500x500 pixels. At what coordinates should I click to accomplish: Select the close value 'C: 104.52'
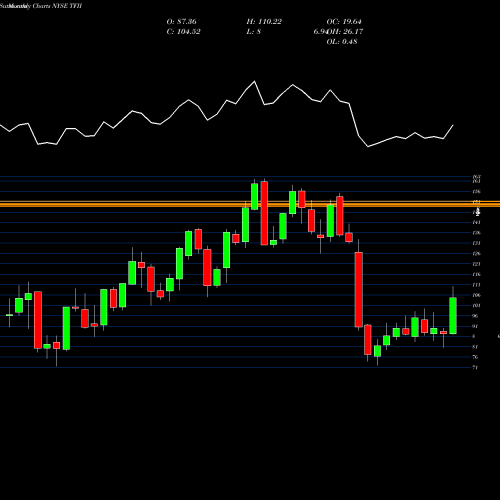pyautogui.click(x=183, y=32)
